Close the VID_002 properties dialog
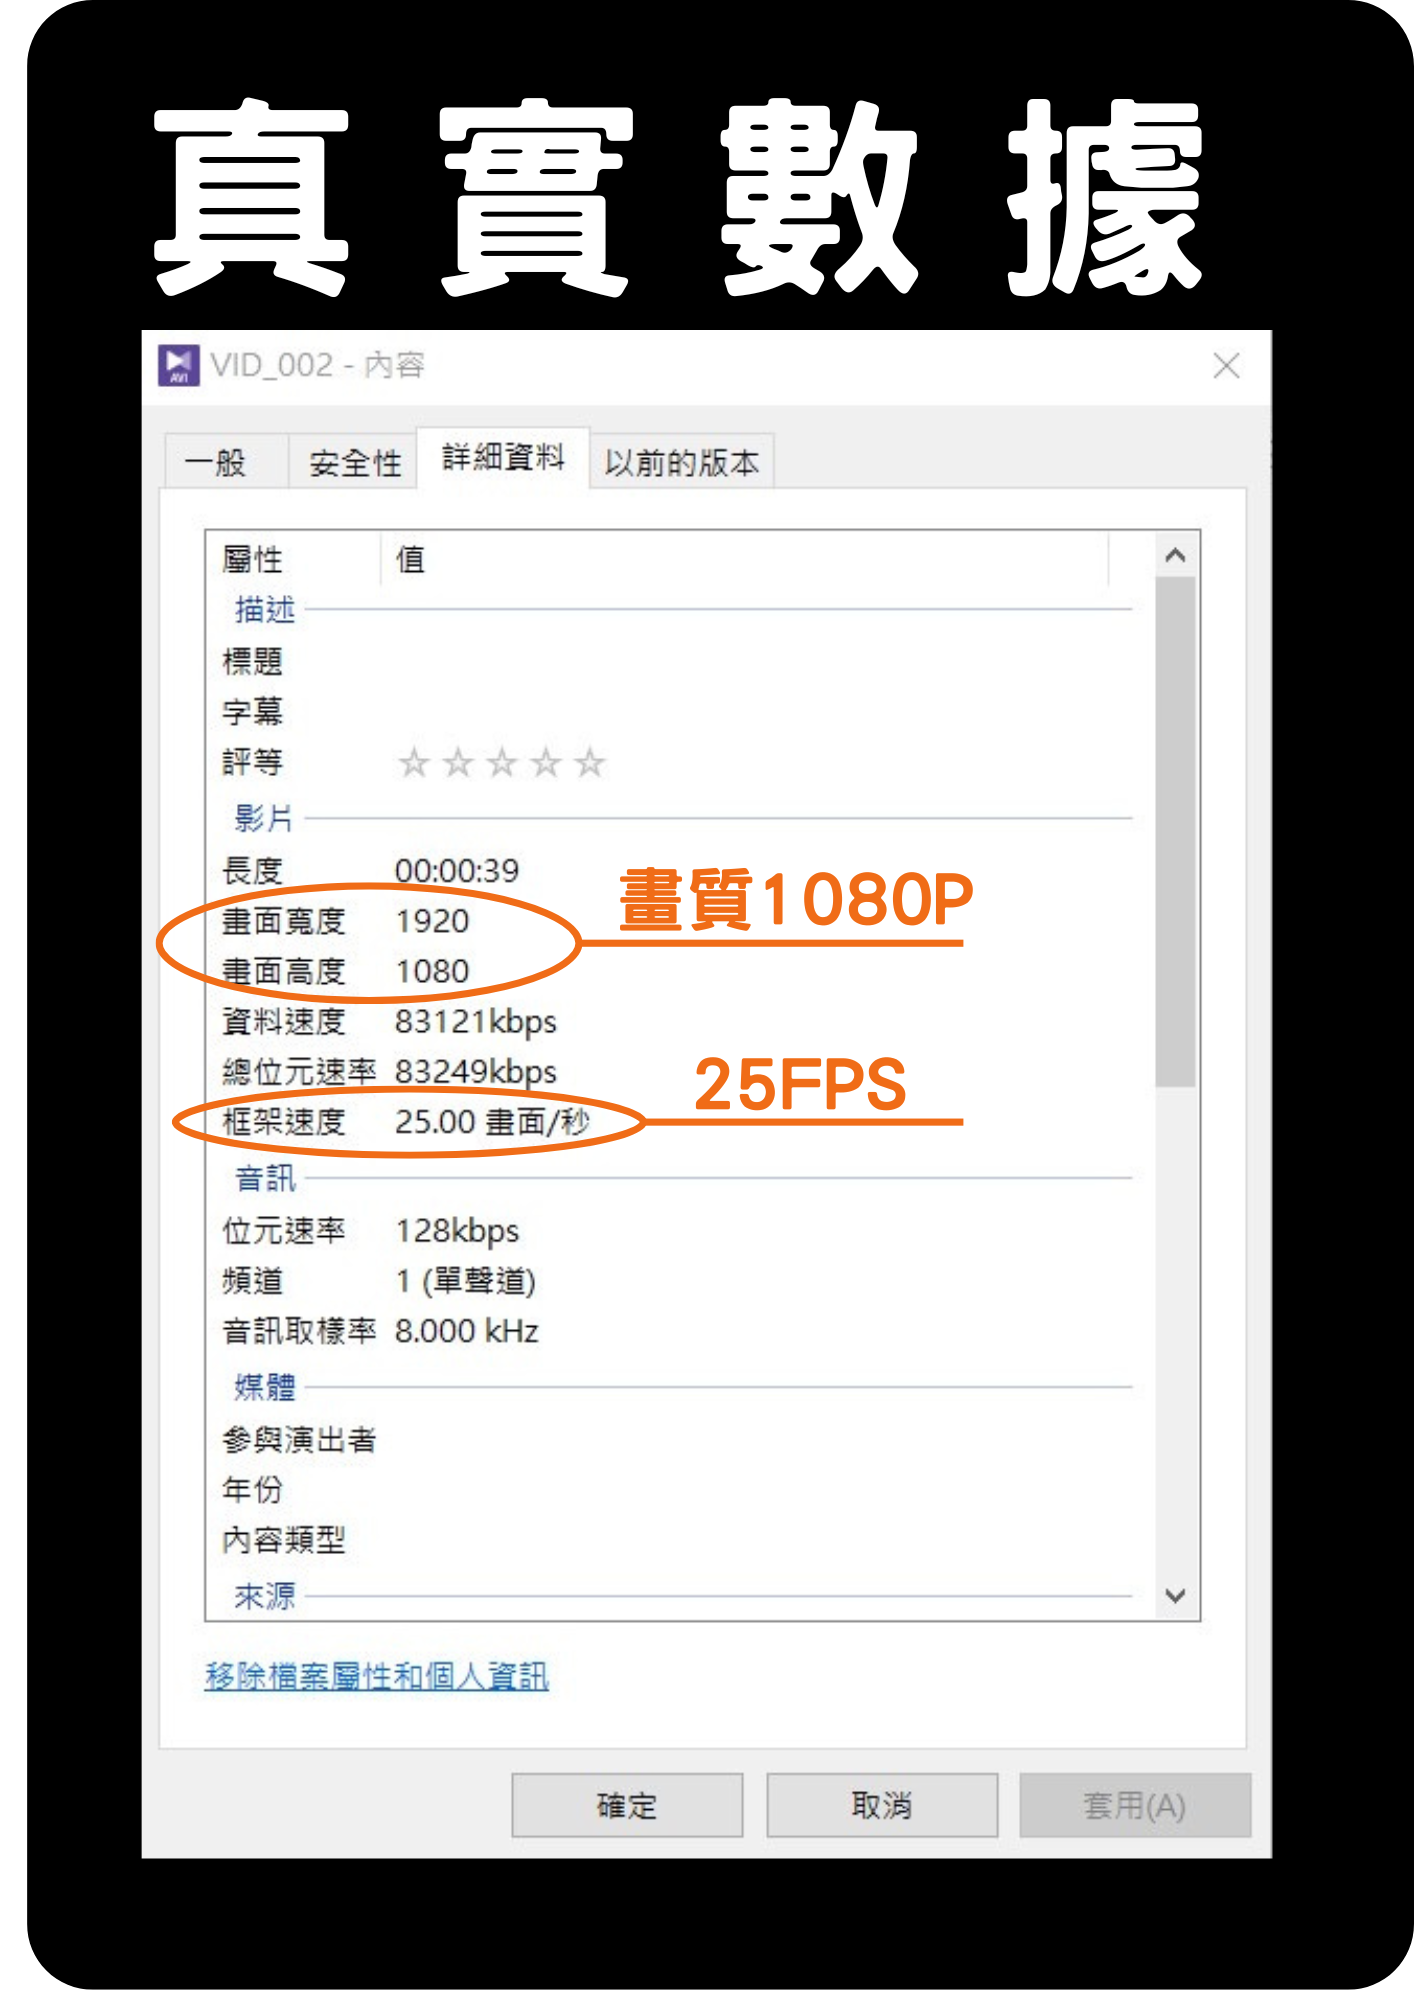Image resolution: width=1414 pixels, height=2000 pixels. point(1226,366)
